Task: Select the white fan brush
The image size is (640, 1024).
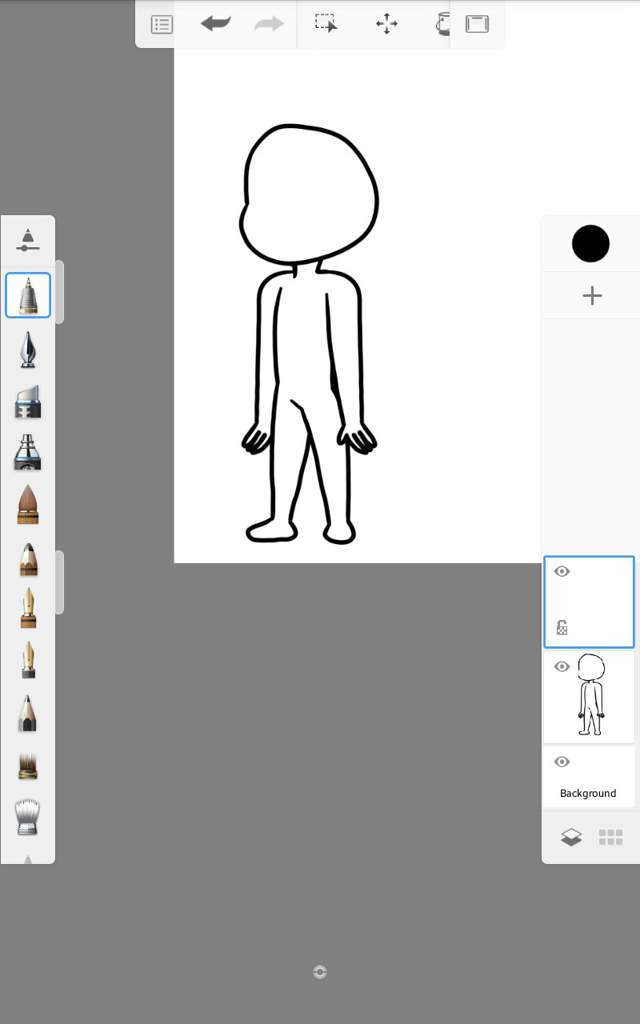Action: [x=27, y=817]
